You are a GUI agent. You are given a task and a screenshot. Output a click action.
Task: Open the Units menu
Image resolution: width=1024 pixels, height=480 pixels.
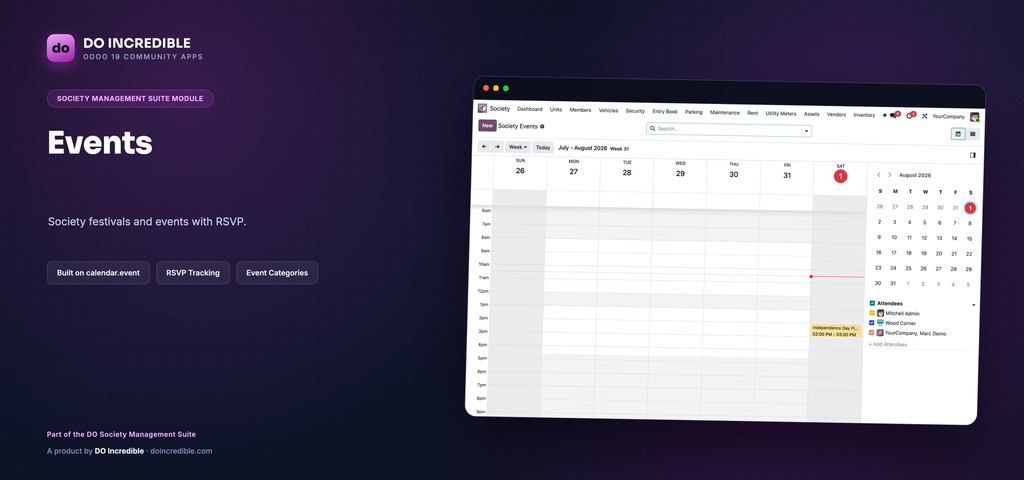tap(556, 110)
